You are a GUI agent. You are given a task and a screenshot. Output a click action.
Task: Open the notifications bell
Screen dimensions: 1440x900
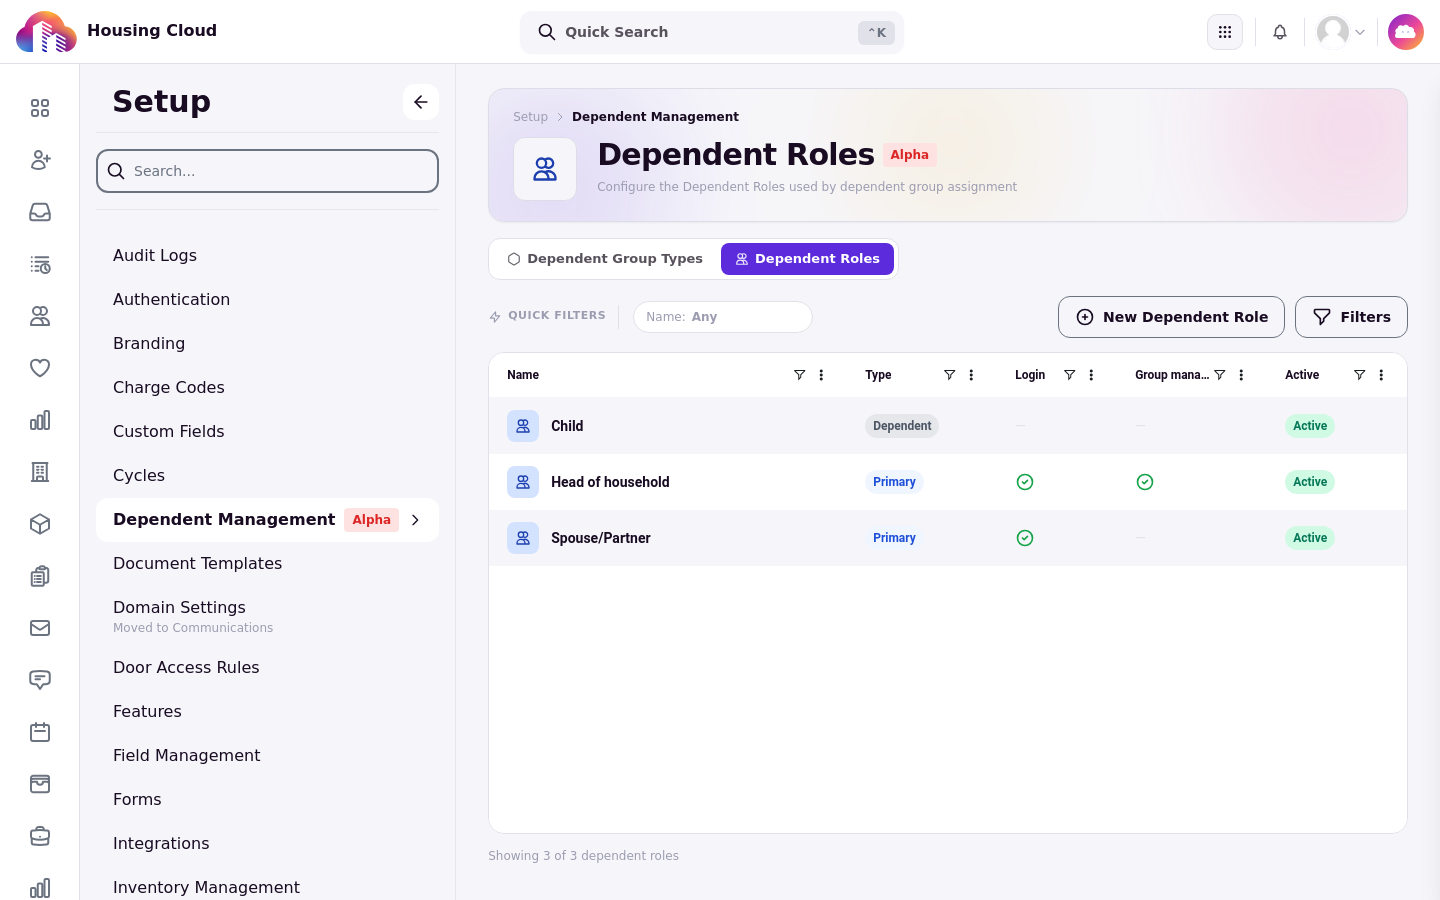pos(1280,32)
